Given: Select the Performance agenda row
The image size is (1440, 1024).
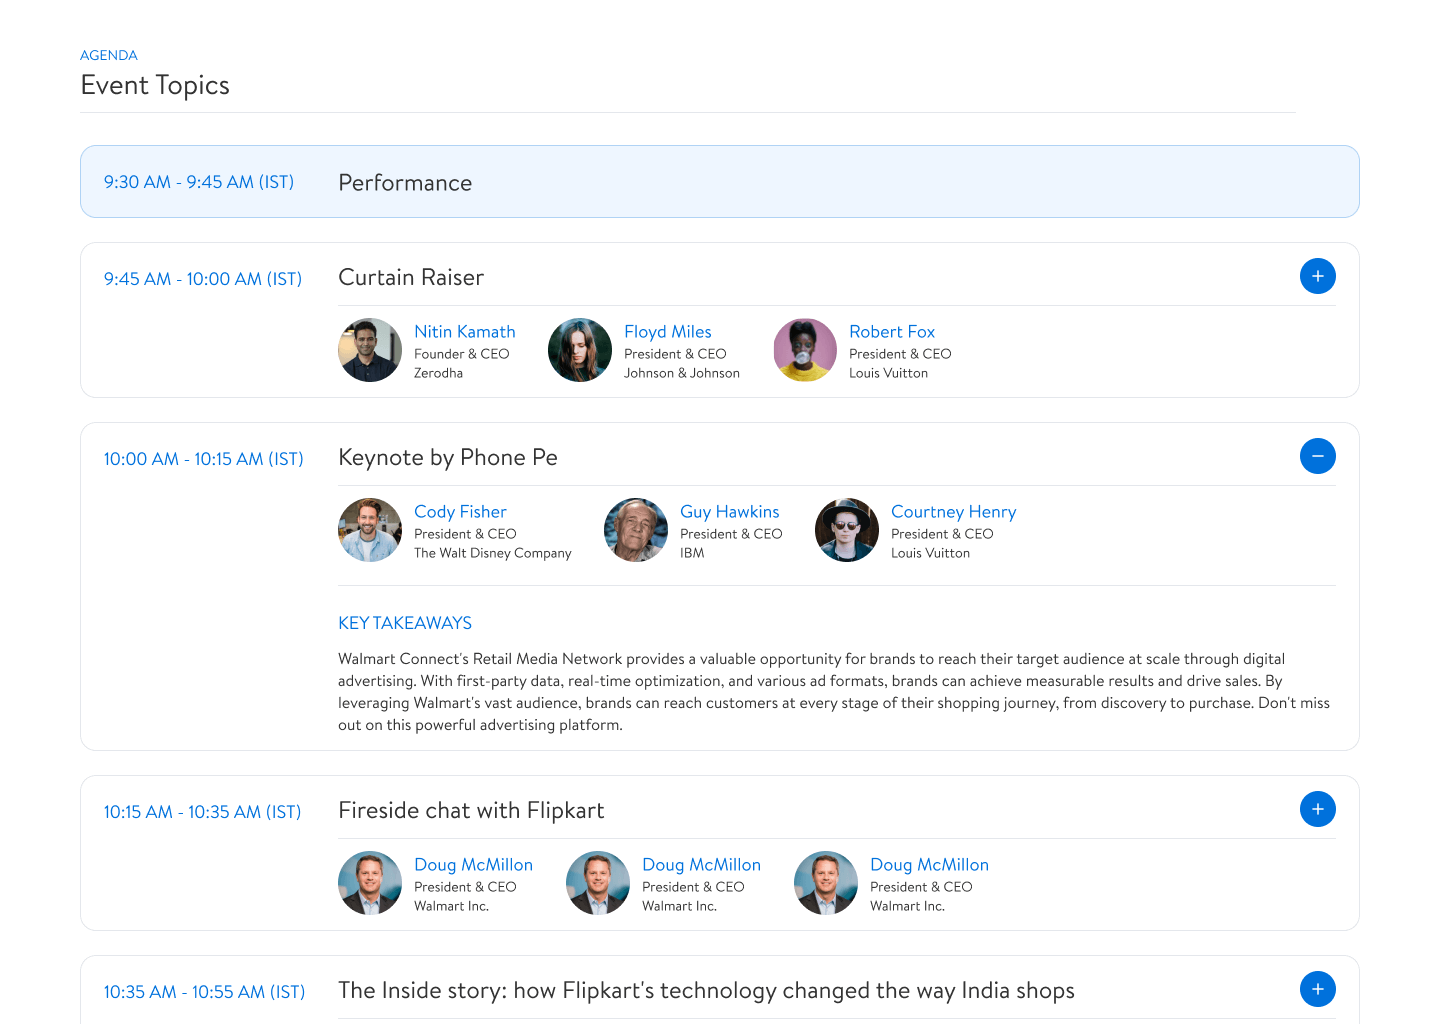Looking at the screenshot, I should click(x=720, y=182).
